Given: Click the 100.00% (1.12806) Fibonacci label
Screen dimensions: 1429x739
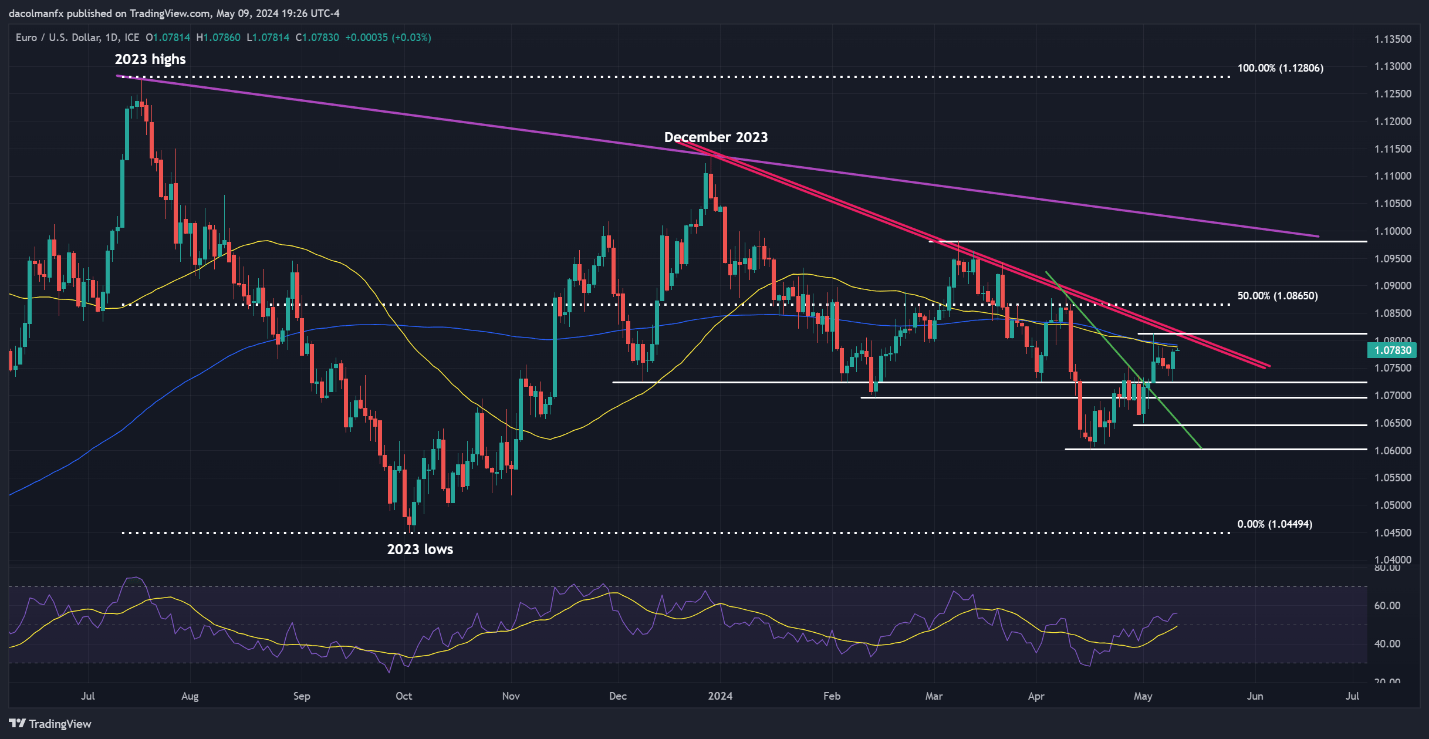Looking at the screenshot, I should (x=1281, y=68).
